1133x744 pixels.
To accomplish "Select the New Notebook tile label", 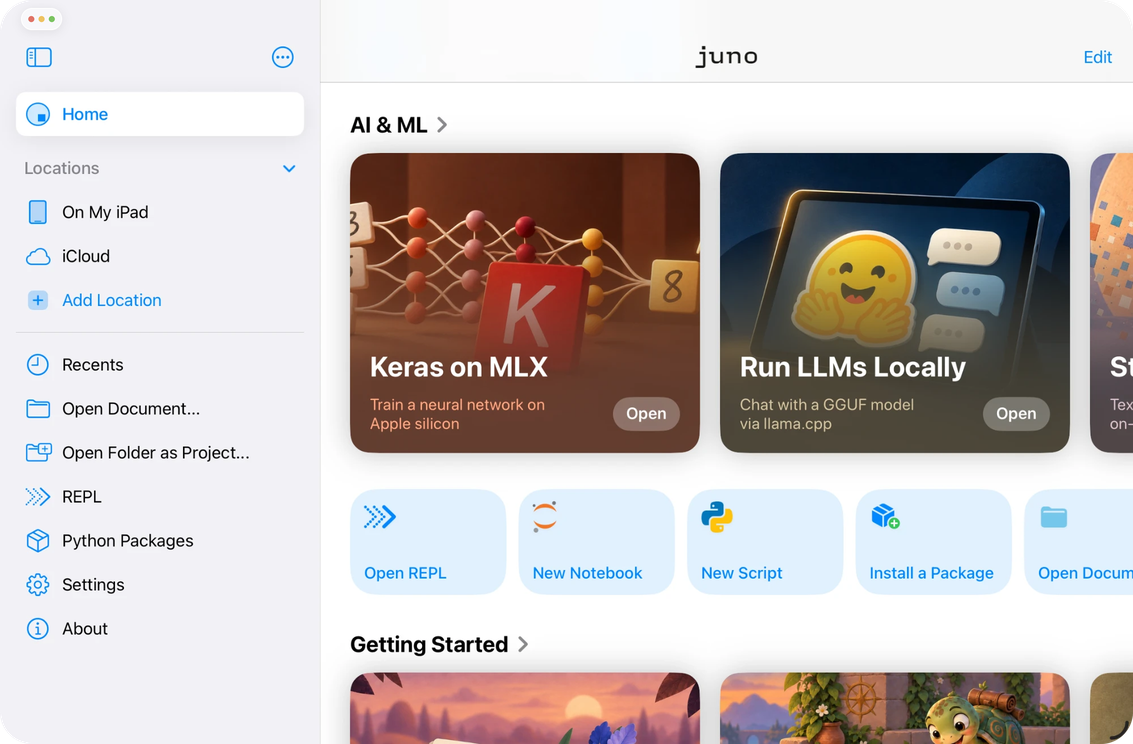I will (587, 573).
